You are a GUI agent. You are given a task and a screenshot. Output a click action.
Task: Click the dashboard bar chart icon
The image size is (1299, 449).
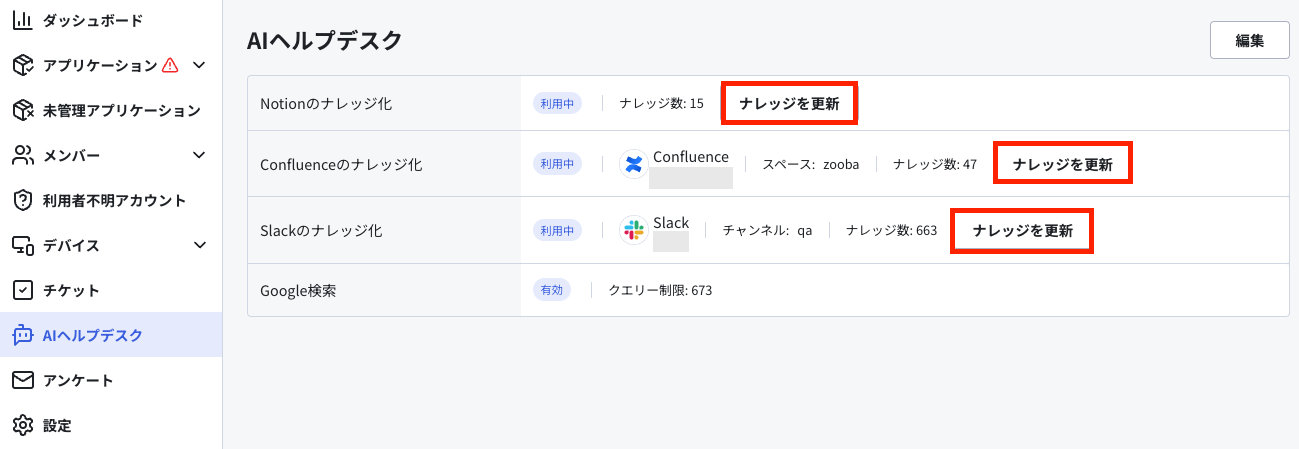tap(22, 20)
